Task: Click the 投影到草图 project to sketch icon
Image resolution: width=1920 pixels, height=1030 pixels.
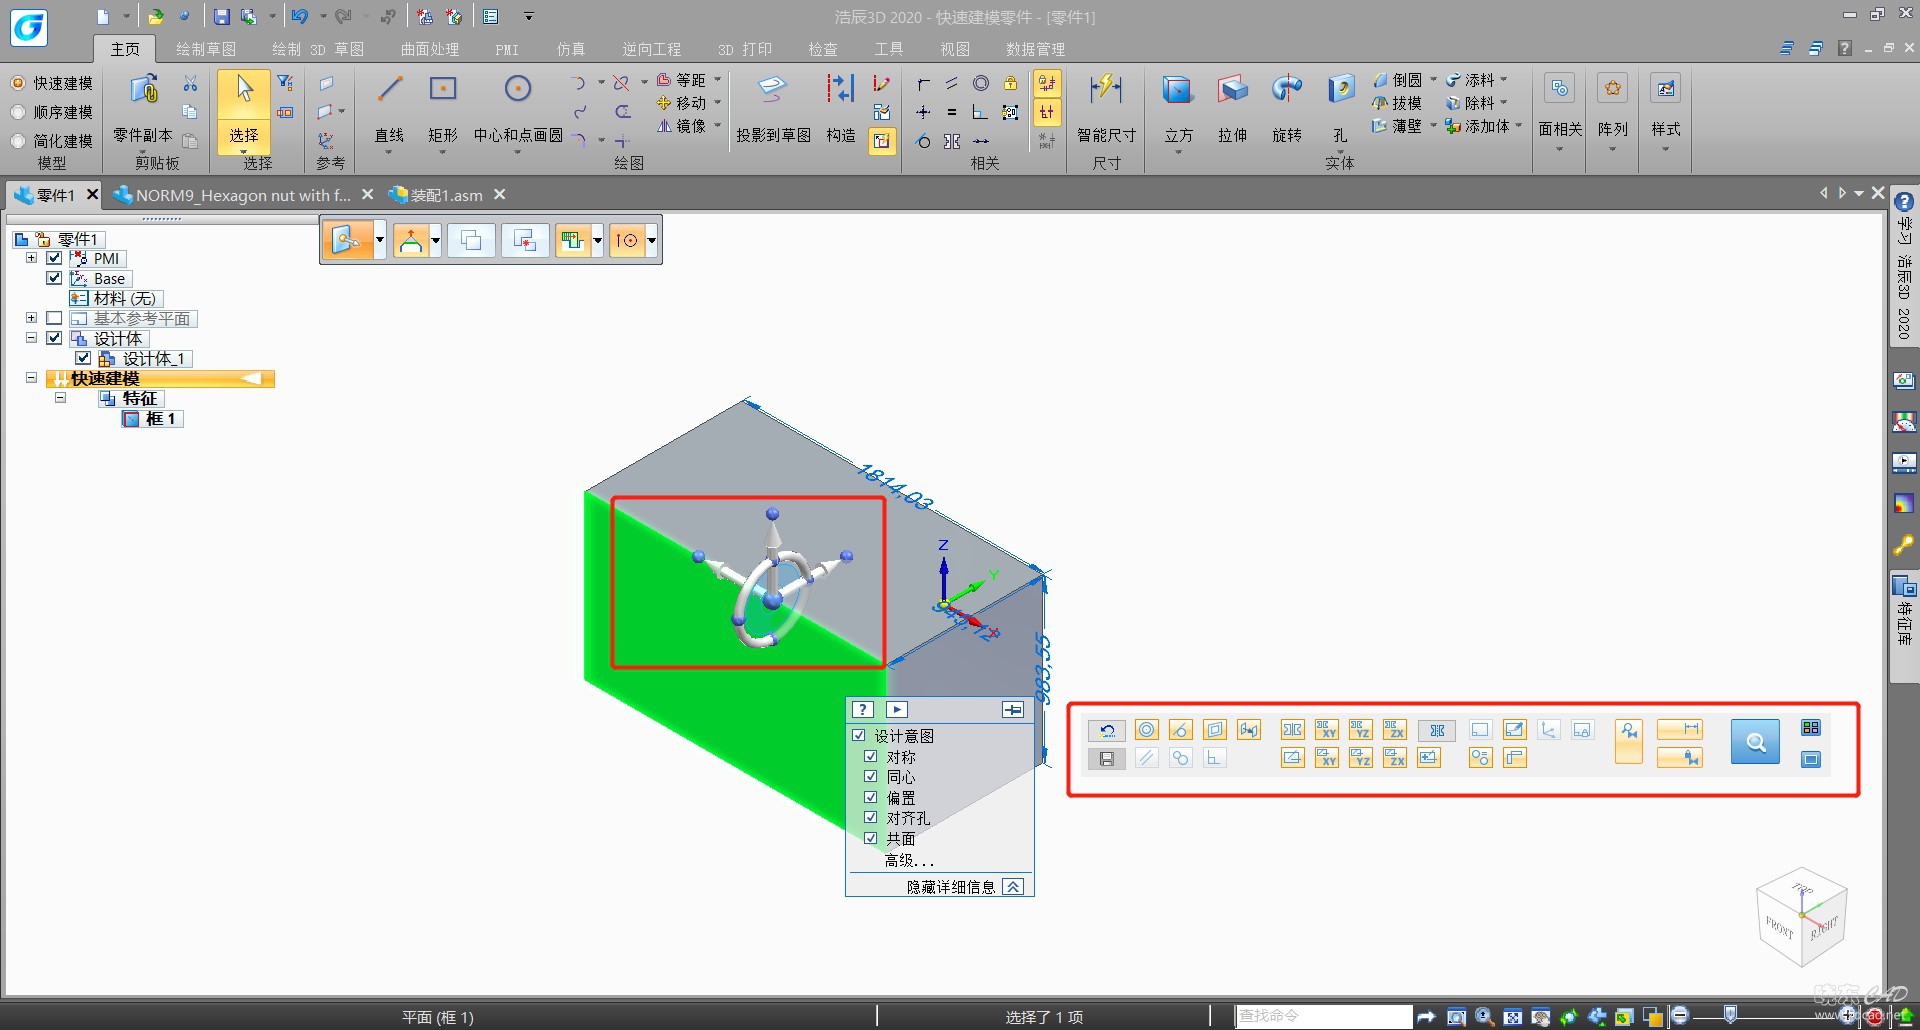Action: pyautogui.click(x=772, y=92)
